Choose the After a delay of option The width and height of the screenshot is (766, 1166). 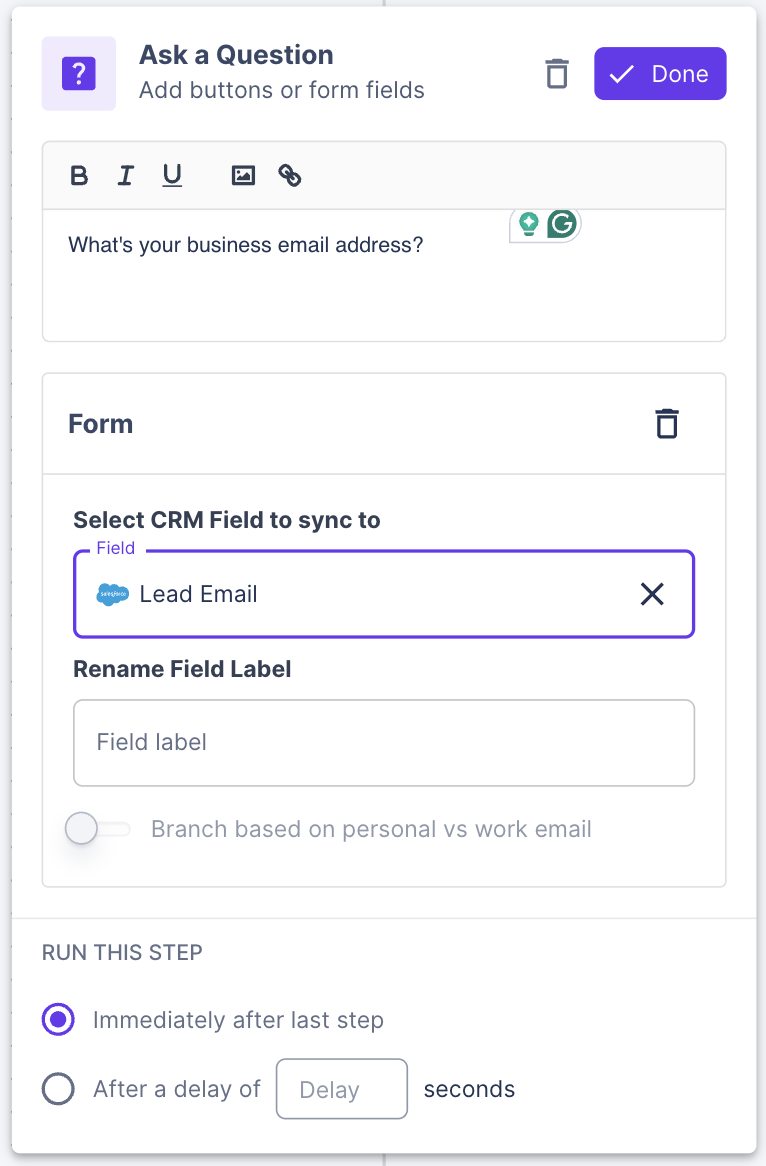click(59, 1089)
